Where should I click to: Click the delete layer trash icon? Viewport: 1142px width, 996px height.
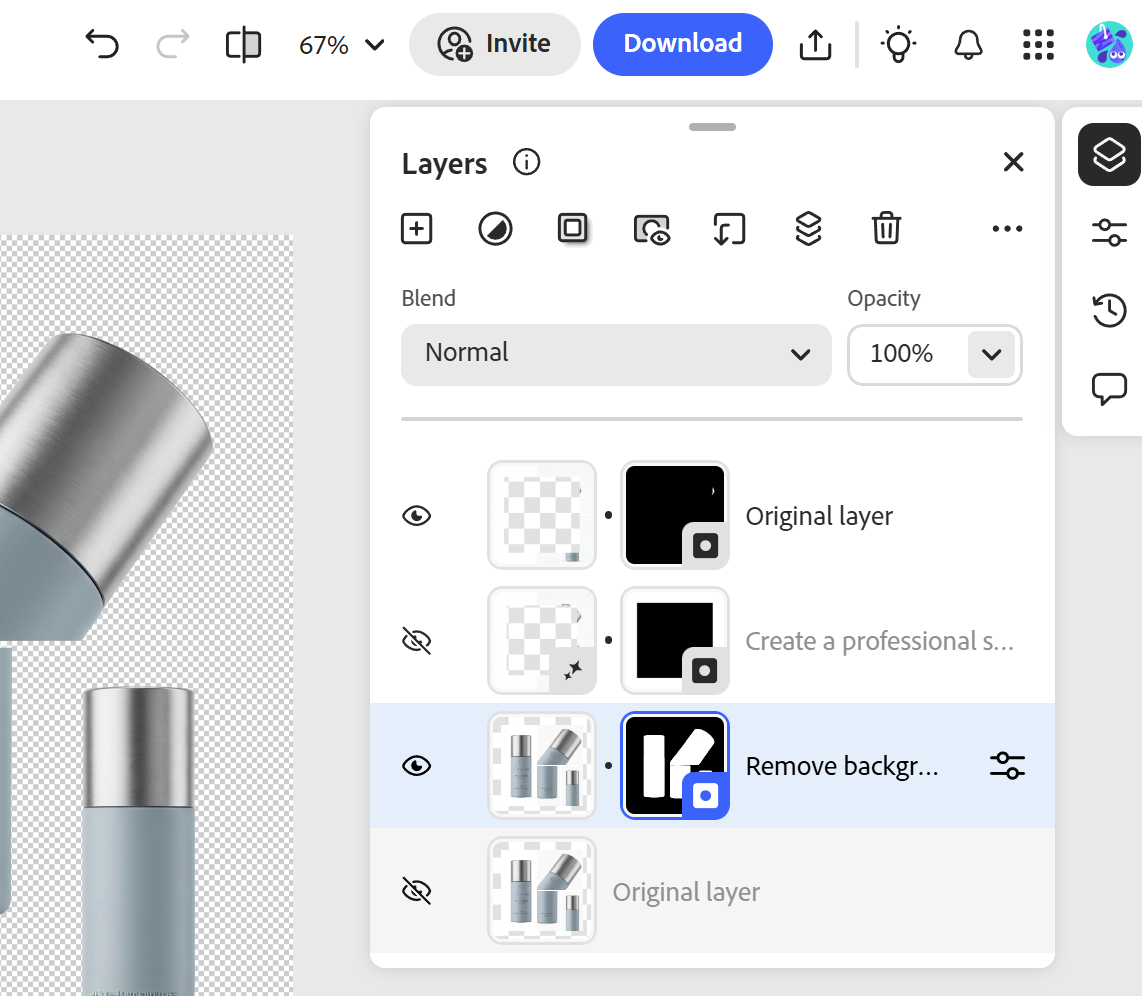pyautogui.click(x=886, y=229)
